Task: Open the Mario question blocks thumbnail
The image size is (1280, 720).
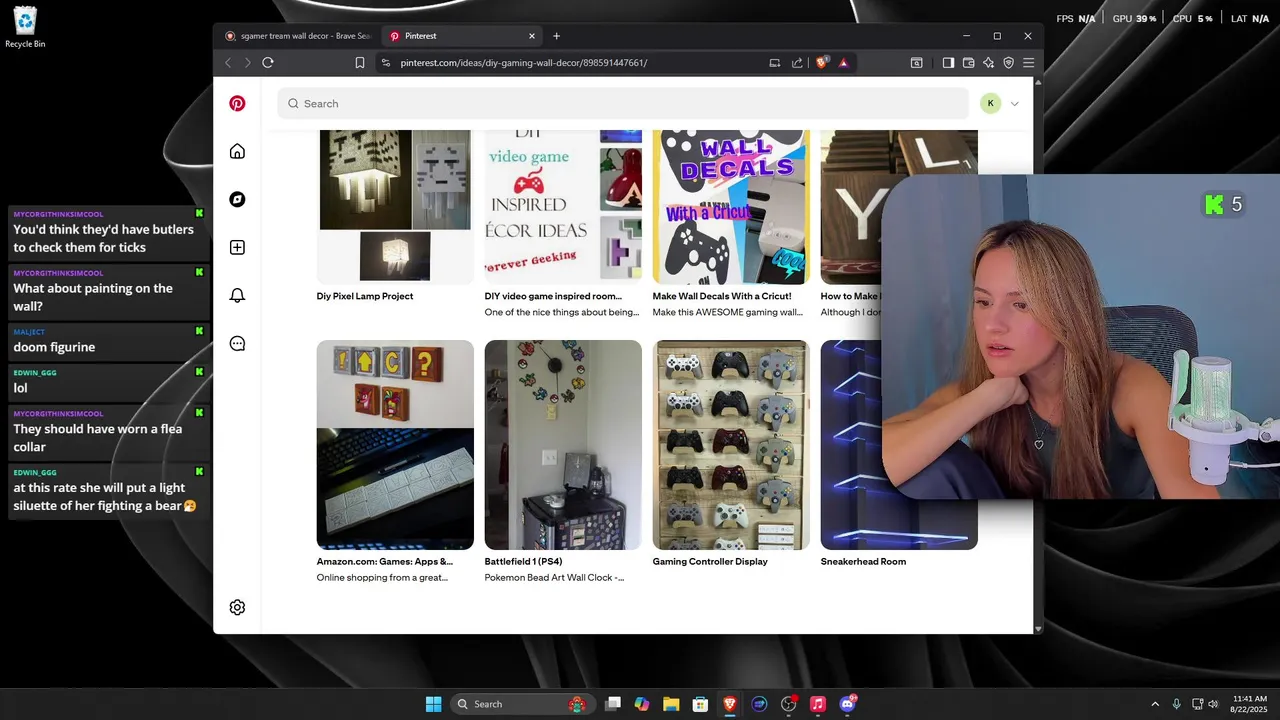Action: [x=395, y=445]
